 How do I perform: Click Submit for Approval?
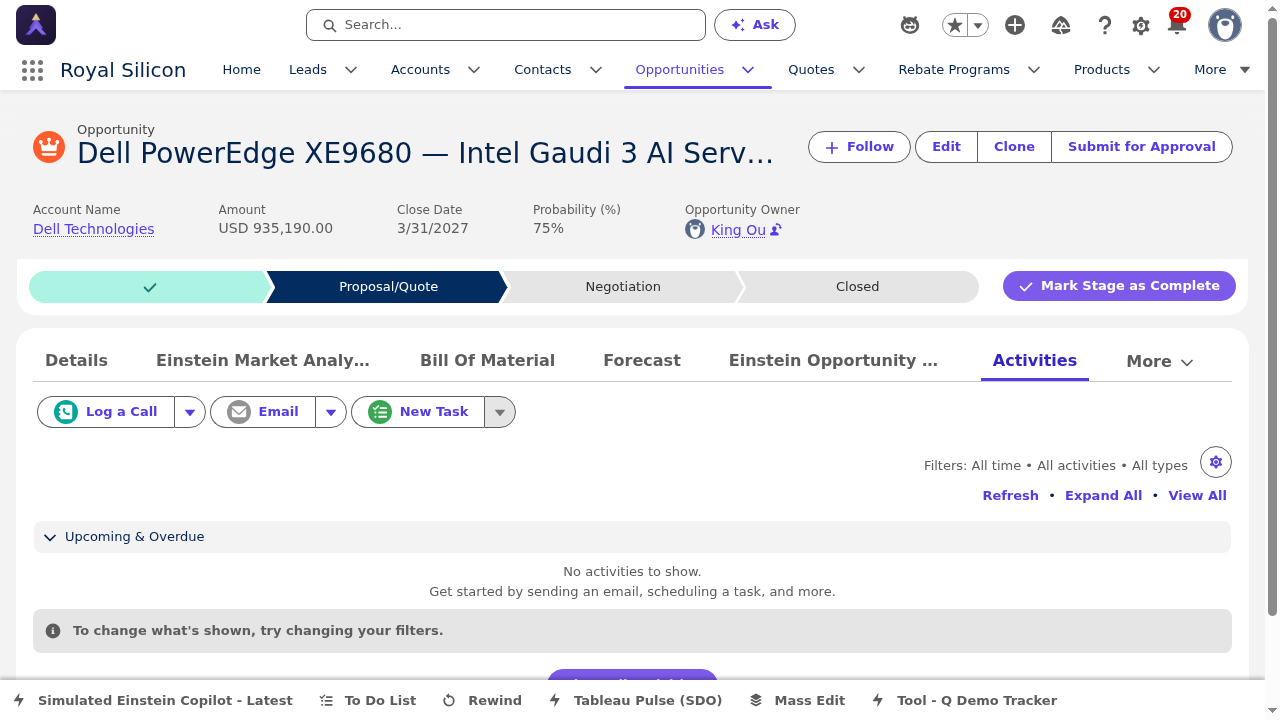[1142, 147]
